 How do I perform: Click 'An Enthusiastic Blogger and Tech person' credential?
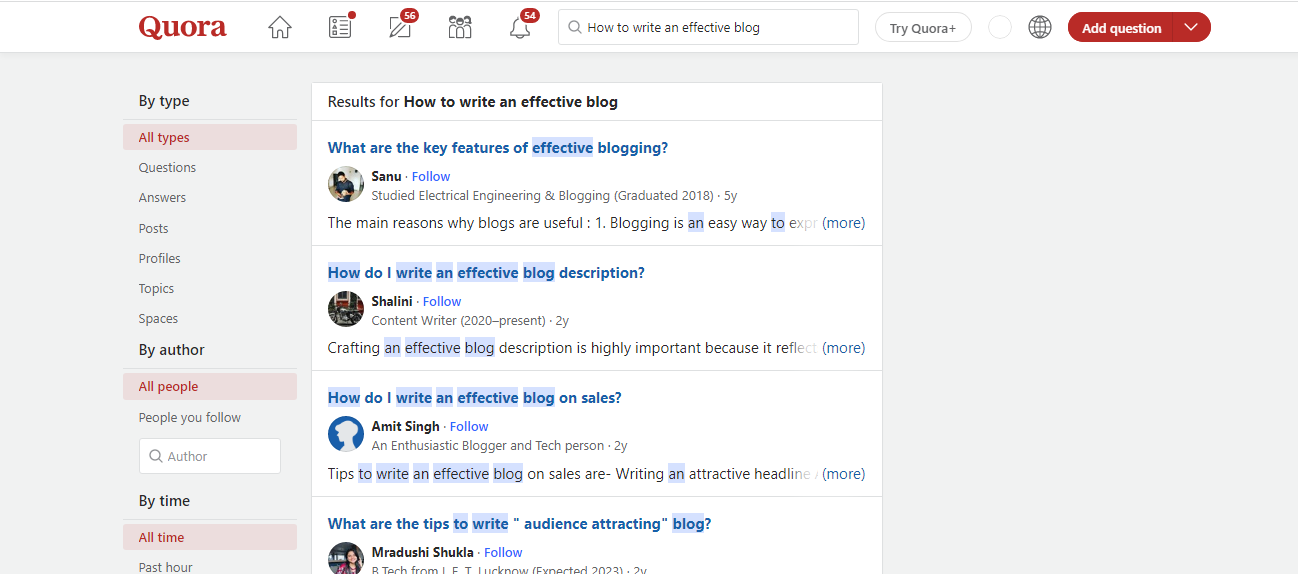tap(488, 446)
